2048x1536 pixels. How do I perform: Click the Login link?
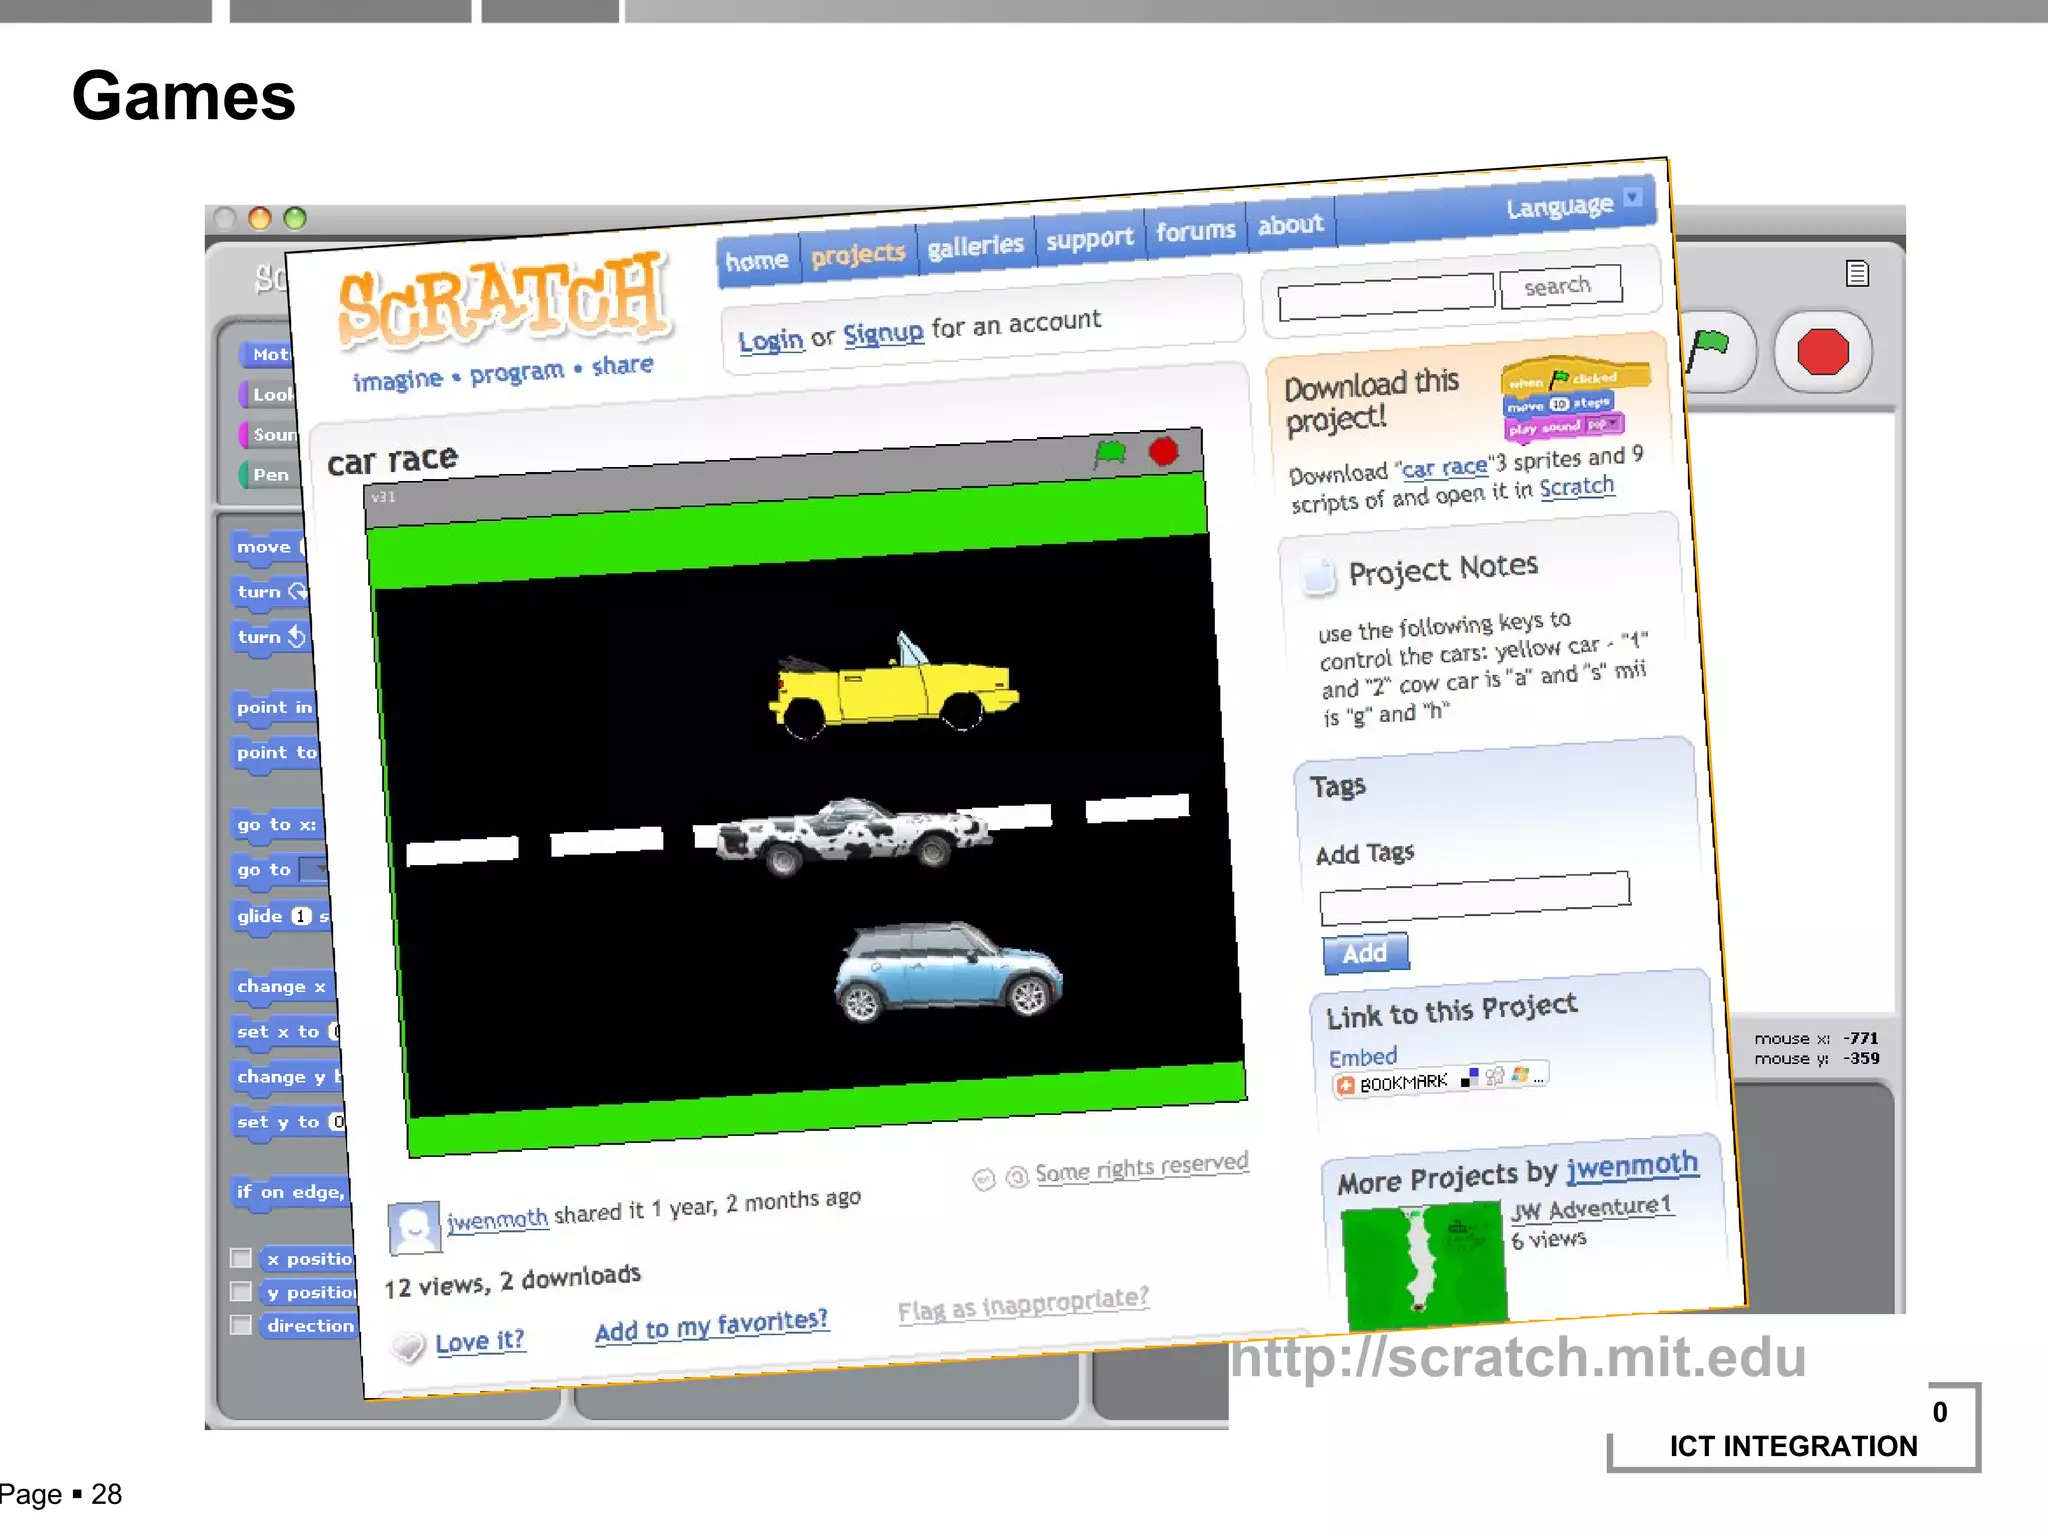tap(770, 340)
